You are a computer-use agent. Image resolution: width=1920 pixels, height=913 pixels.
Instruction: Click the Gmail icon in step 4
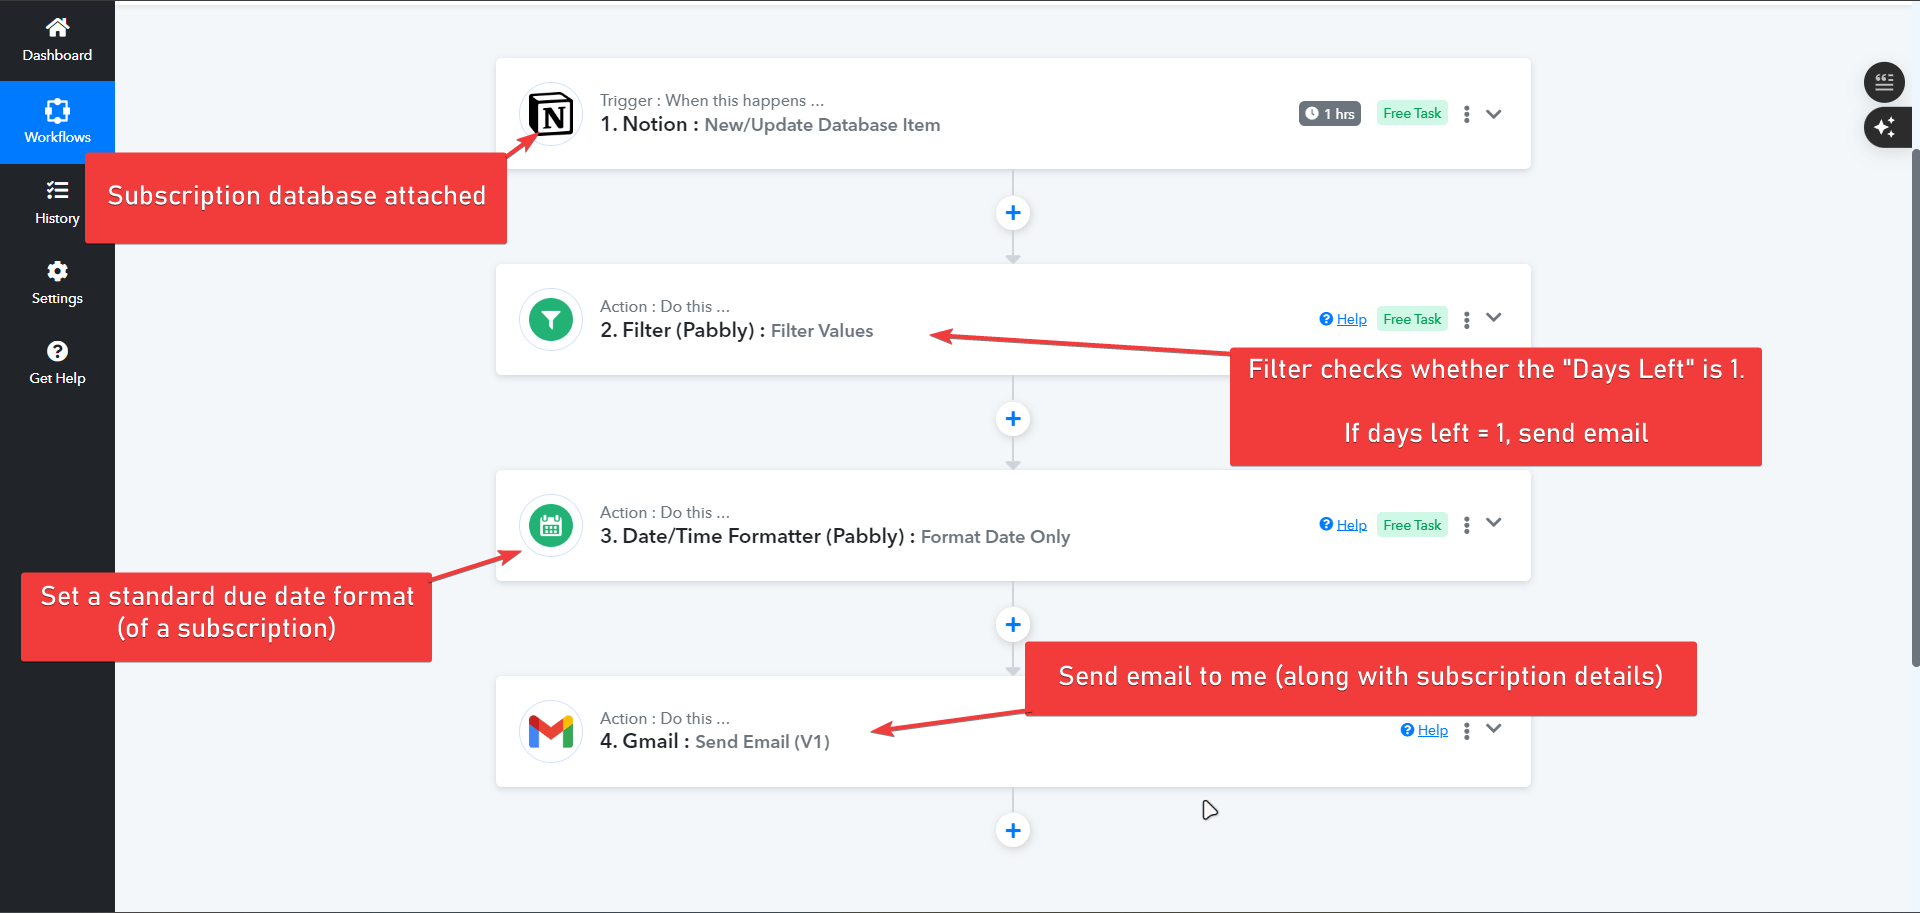click(551, 732)
